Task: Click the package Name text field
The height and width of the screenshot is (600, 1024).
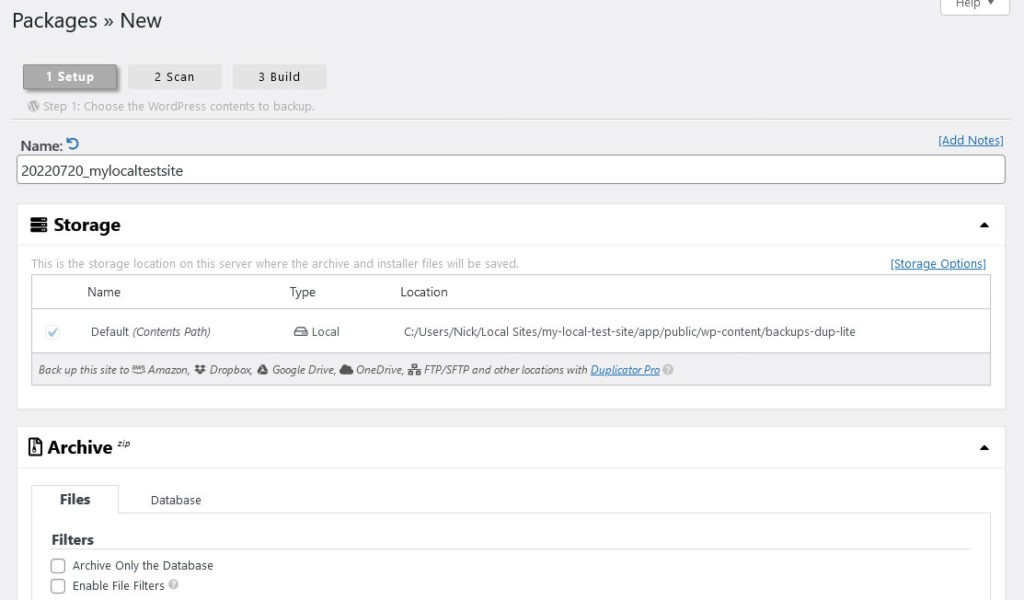Action: click(510, 170)
